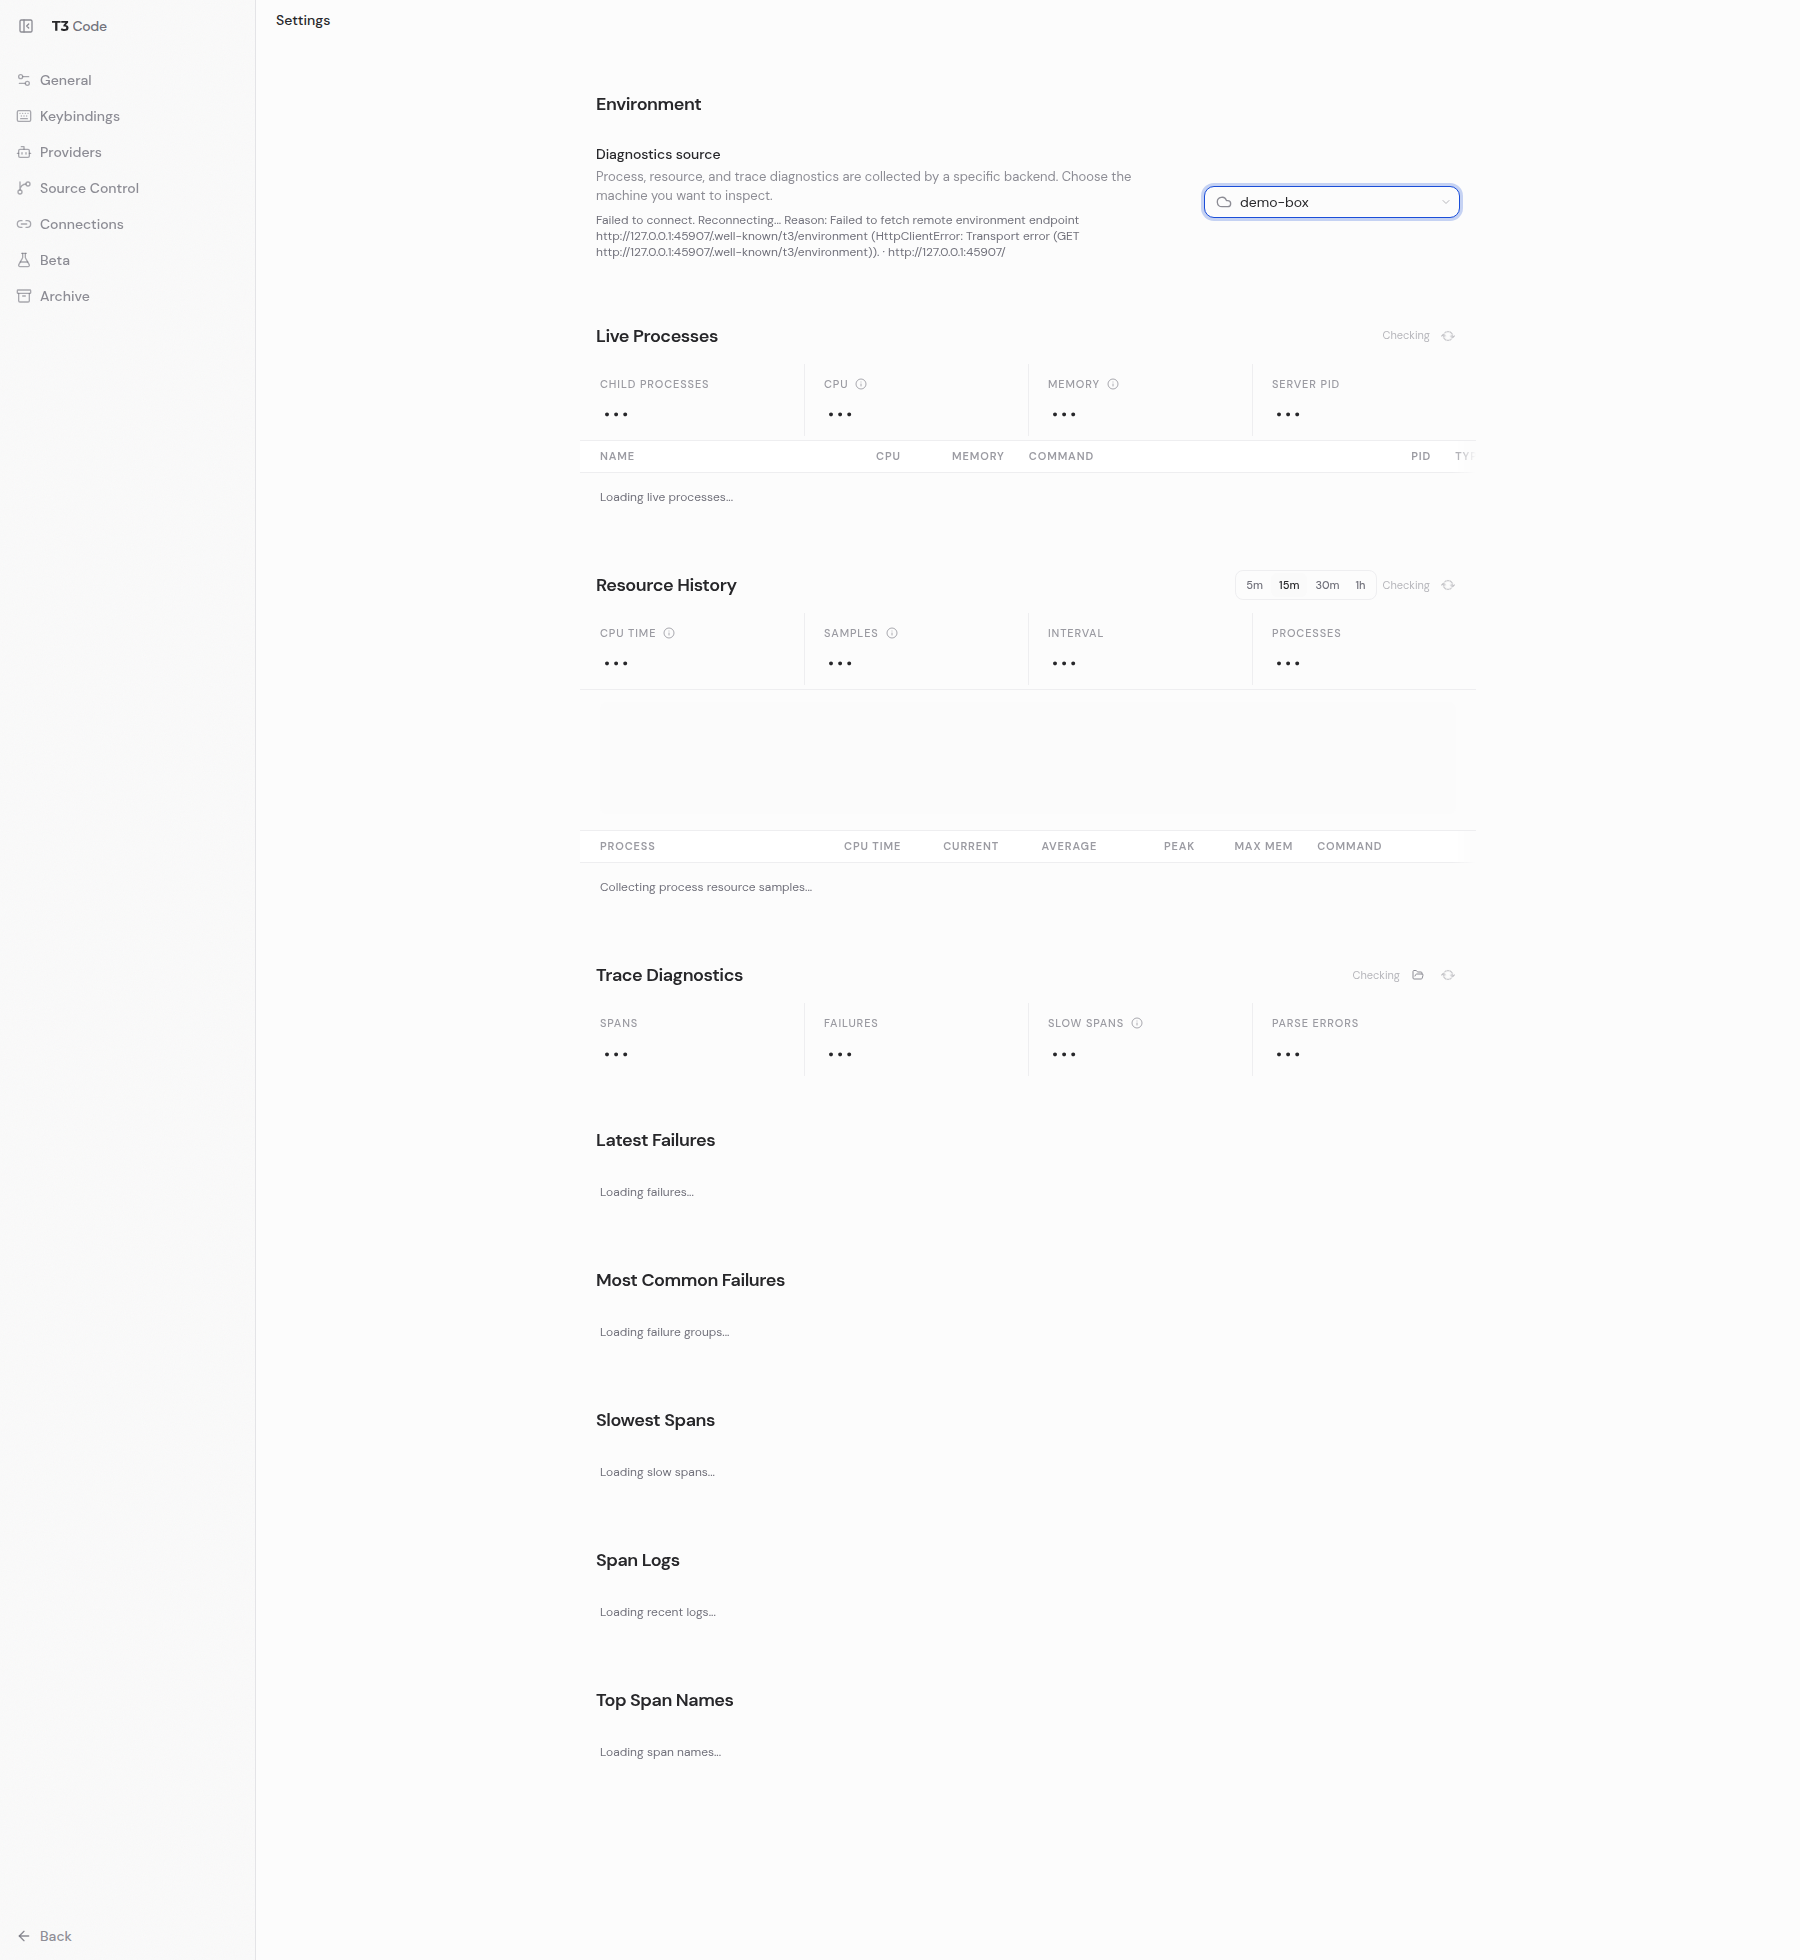Click 'Loading slow spans...' text

pyautogui.click(x=657, y=1472)
